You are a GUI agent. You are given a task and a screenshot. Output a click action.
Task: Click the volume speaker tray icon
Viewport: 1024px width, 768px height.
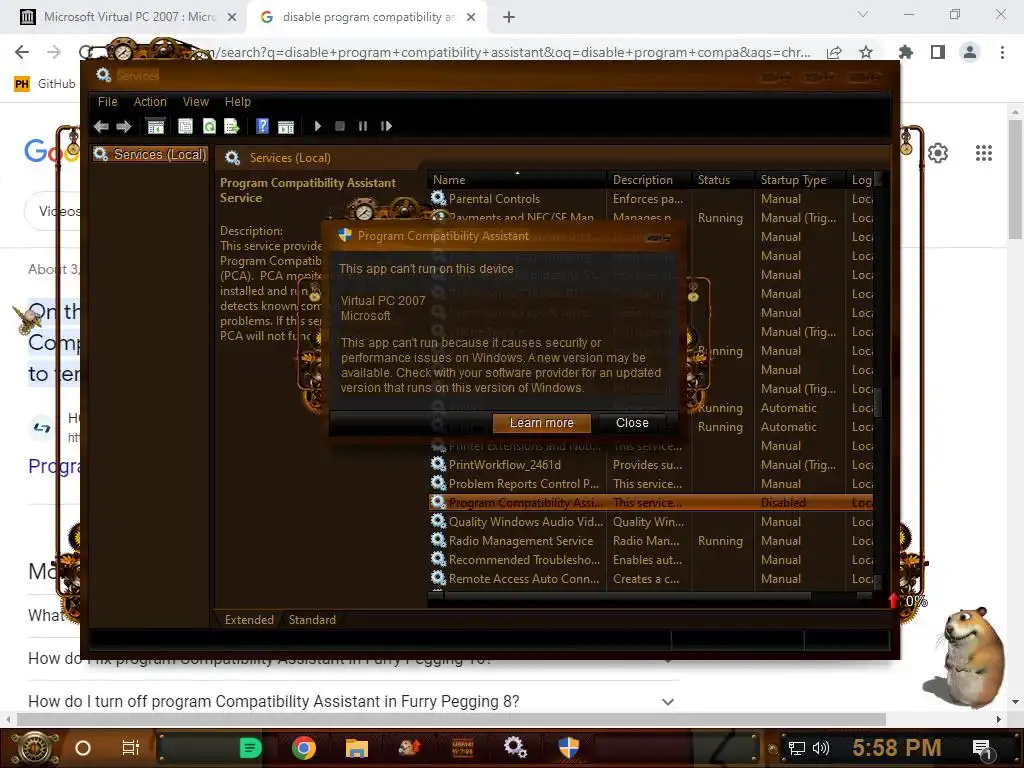pos(821,748)
